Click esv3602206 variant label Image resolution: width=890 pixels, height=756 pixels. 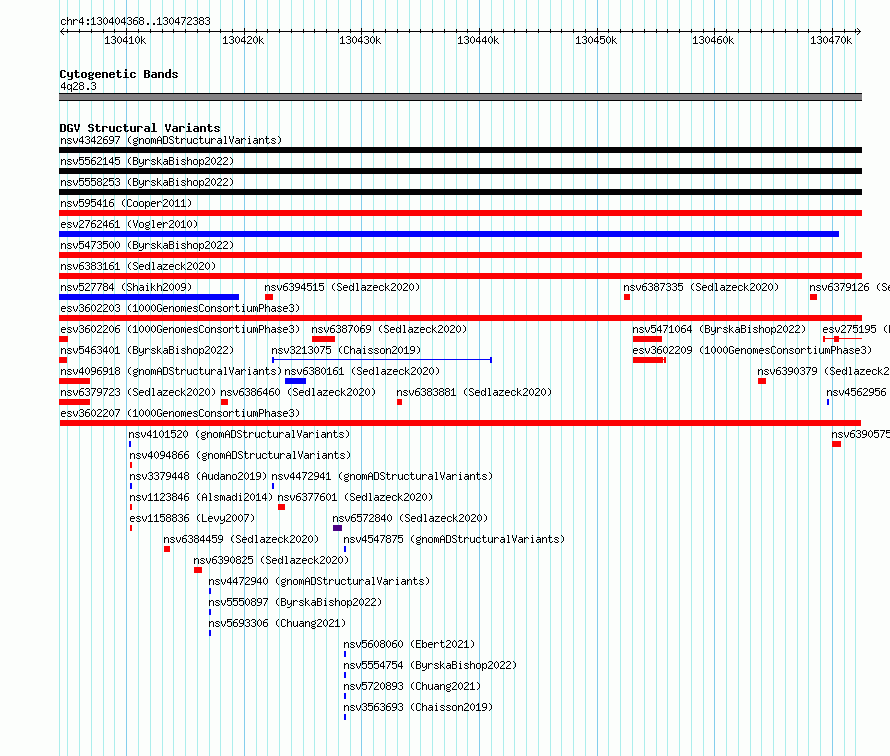180,329
